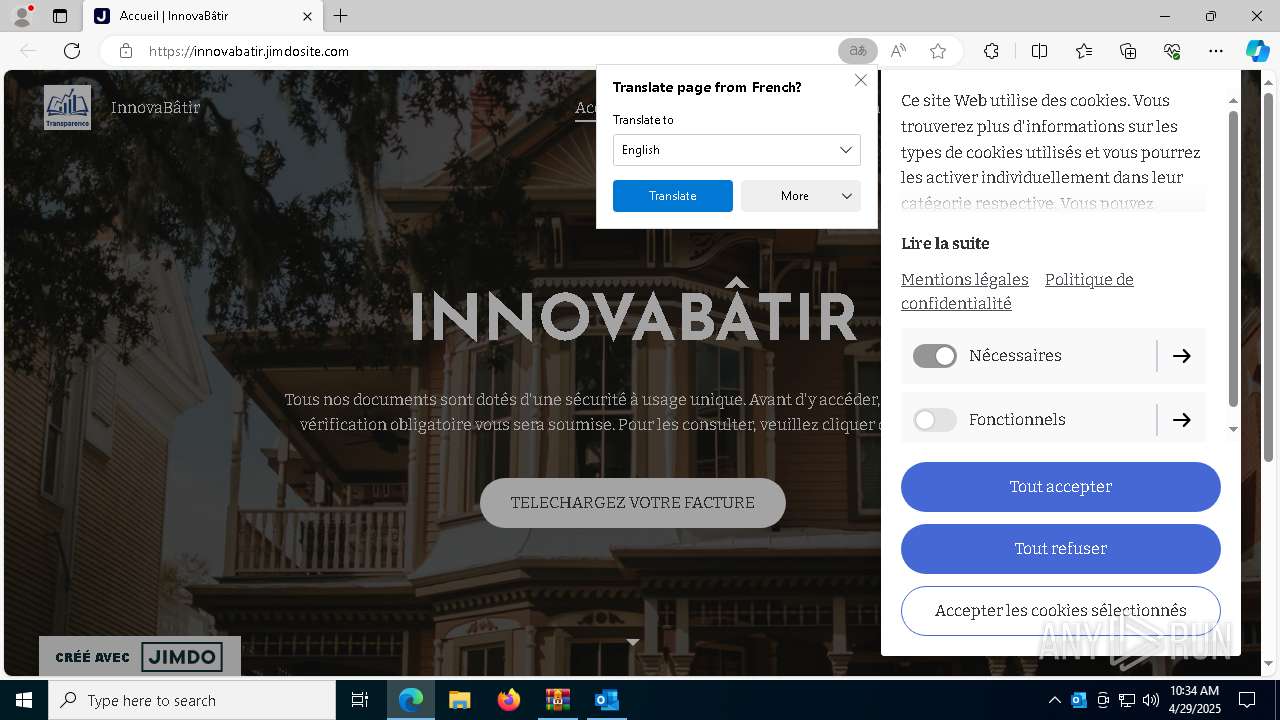
Task: Expand Lire la suite in cookie notice
Action: 945,243
